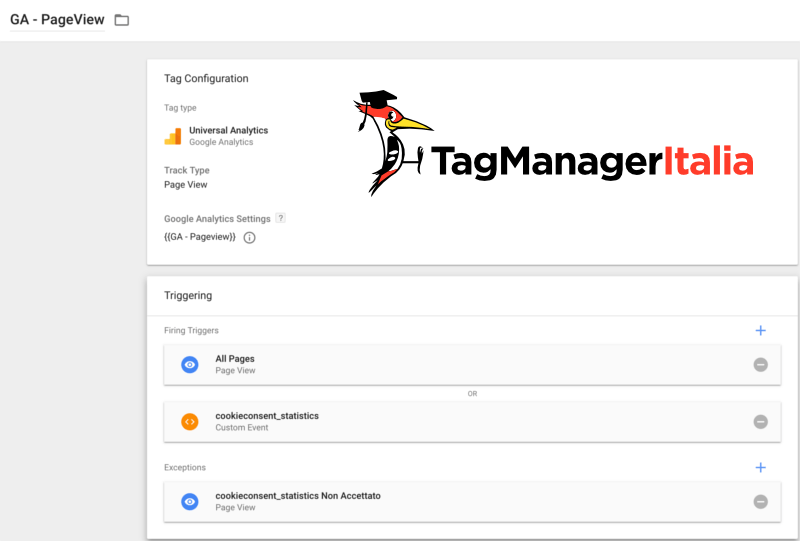Open the All Pages trigger row
800x560 pixels.
(472, 365)
